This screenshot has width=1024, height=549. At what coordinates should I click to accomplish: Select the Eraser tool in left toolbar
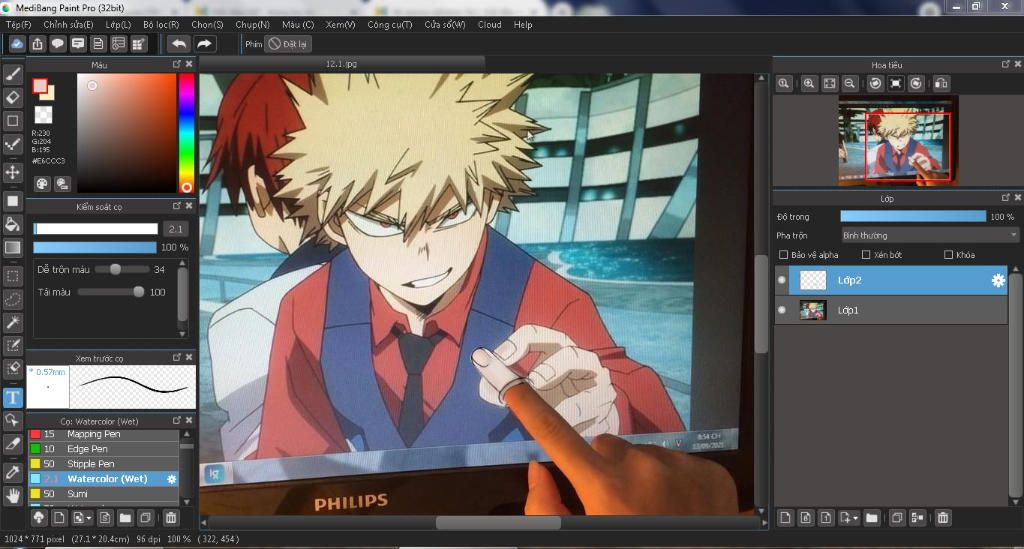click(x=12, y=97)
